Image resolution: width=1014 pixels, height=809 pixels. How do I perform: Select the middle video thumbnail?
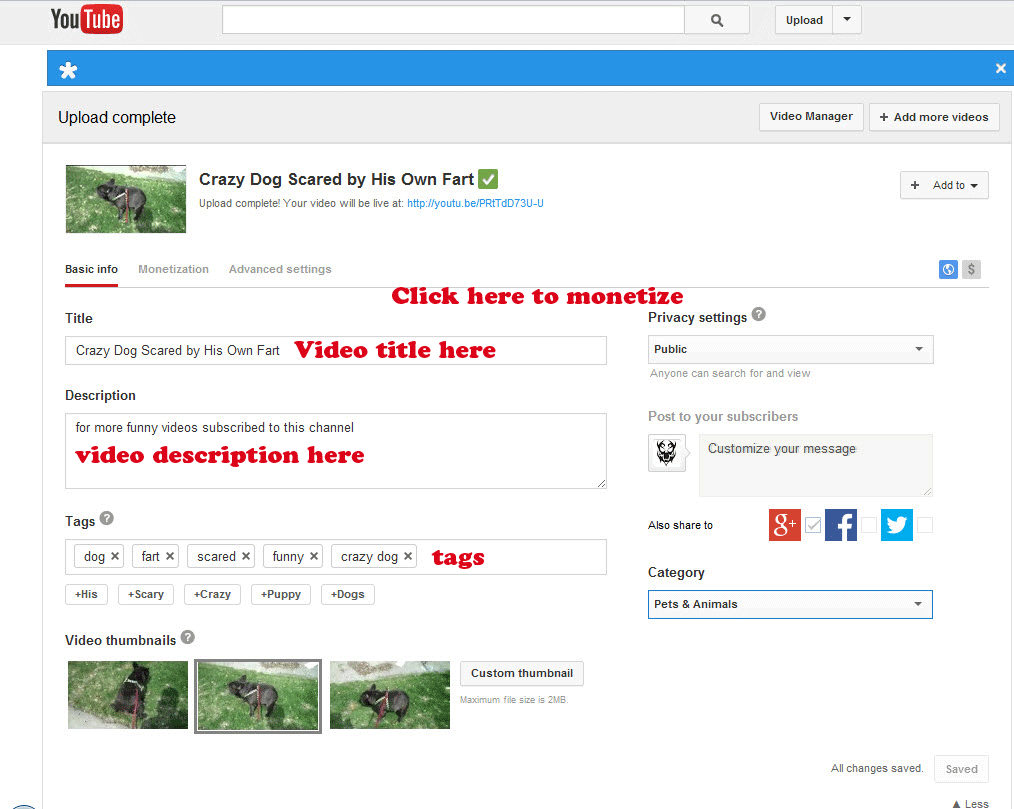coord(257,694)
